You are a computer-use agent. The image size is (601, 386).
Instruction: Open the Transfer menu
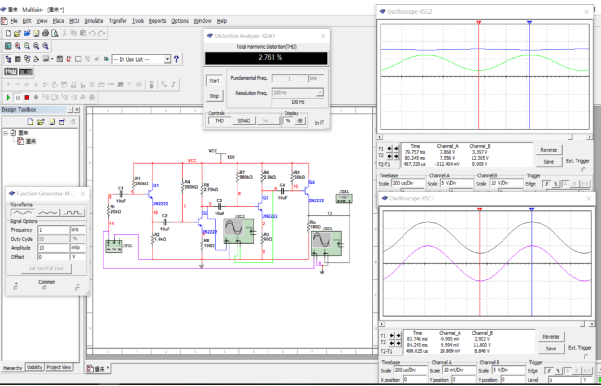click(118, 21)
